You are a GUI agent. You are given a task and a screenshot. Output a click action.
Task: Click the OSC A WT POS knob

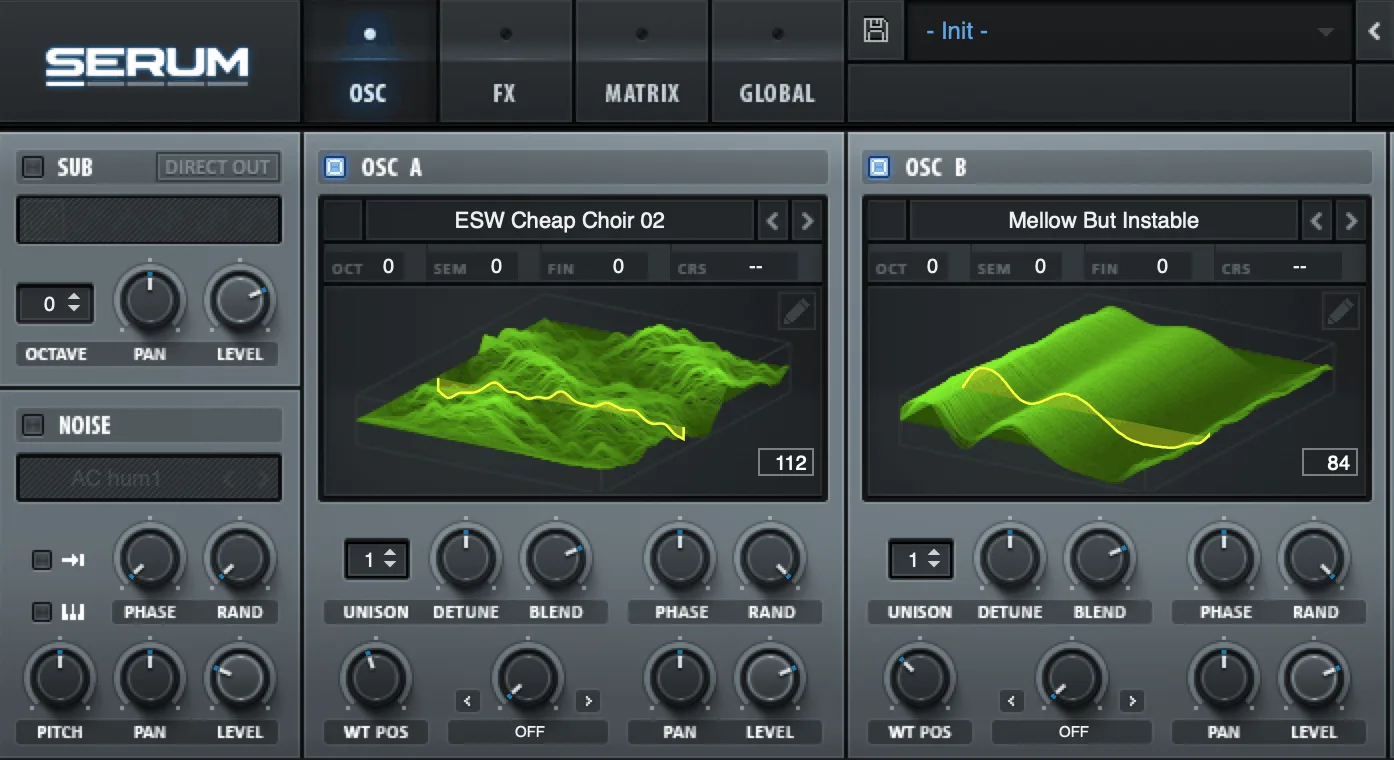(x=375, y=679)
